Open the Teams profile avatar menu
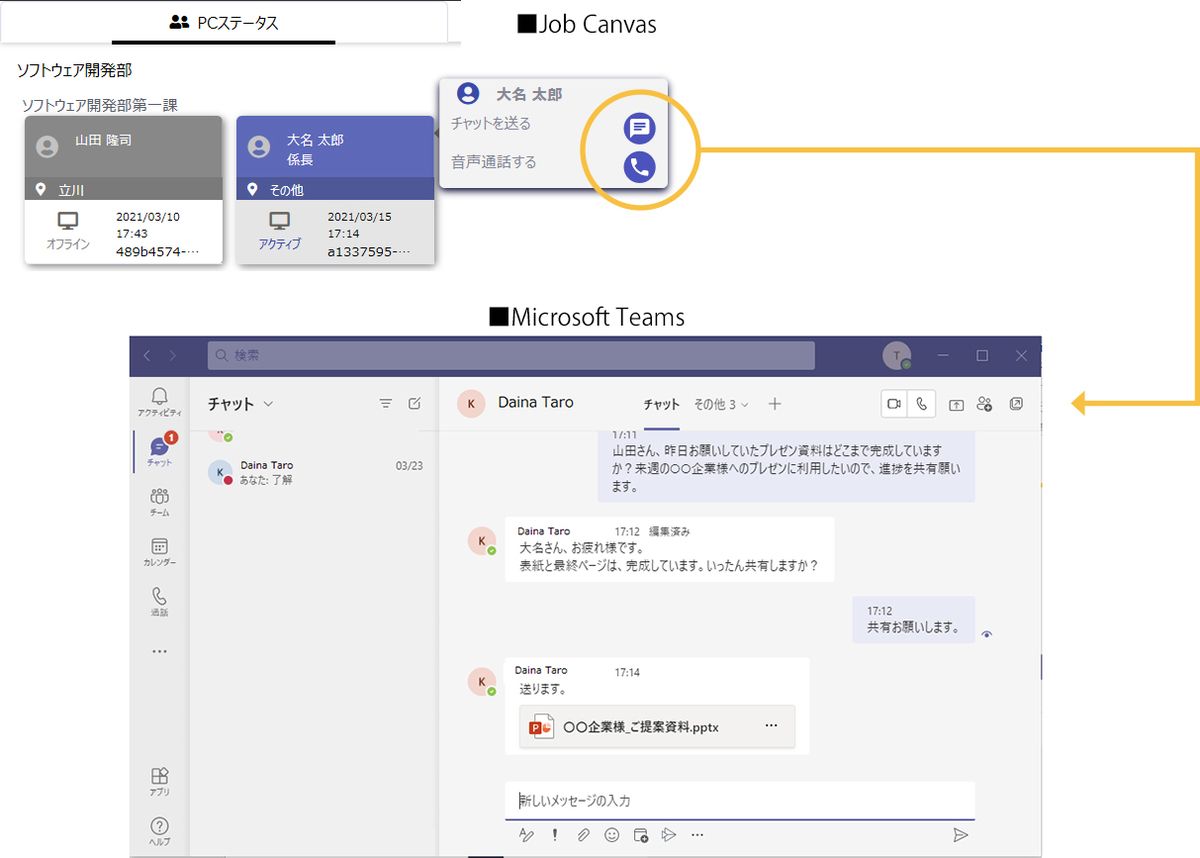 (x=897, y=355)
